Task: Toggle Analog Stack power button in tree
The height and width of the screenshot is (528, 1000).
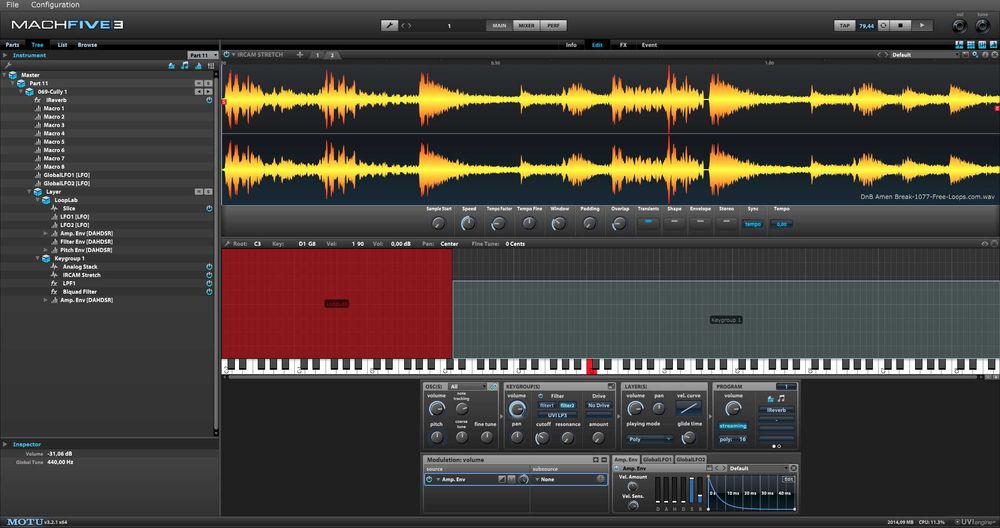Action: point(209,267)
